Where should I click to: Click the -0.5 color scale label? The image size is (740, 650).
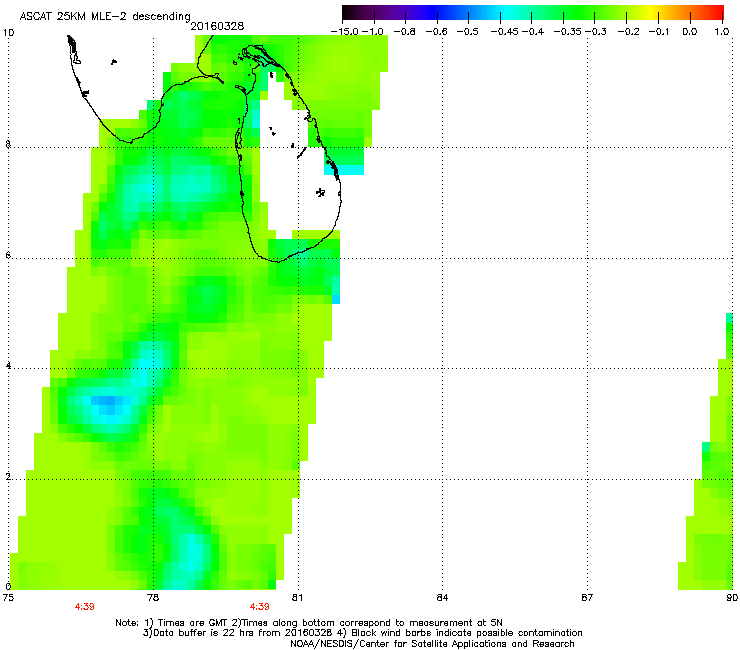point(468,32)
